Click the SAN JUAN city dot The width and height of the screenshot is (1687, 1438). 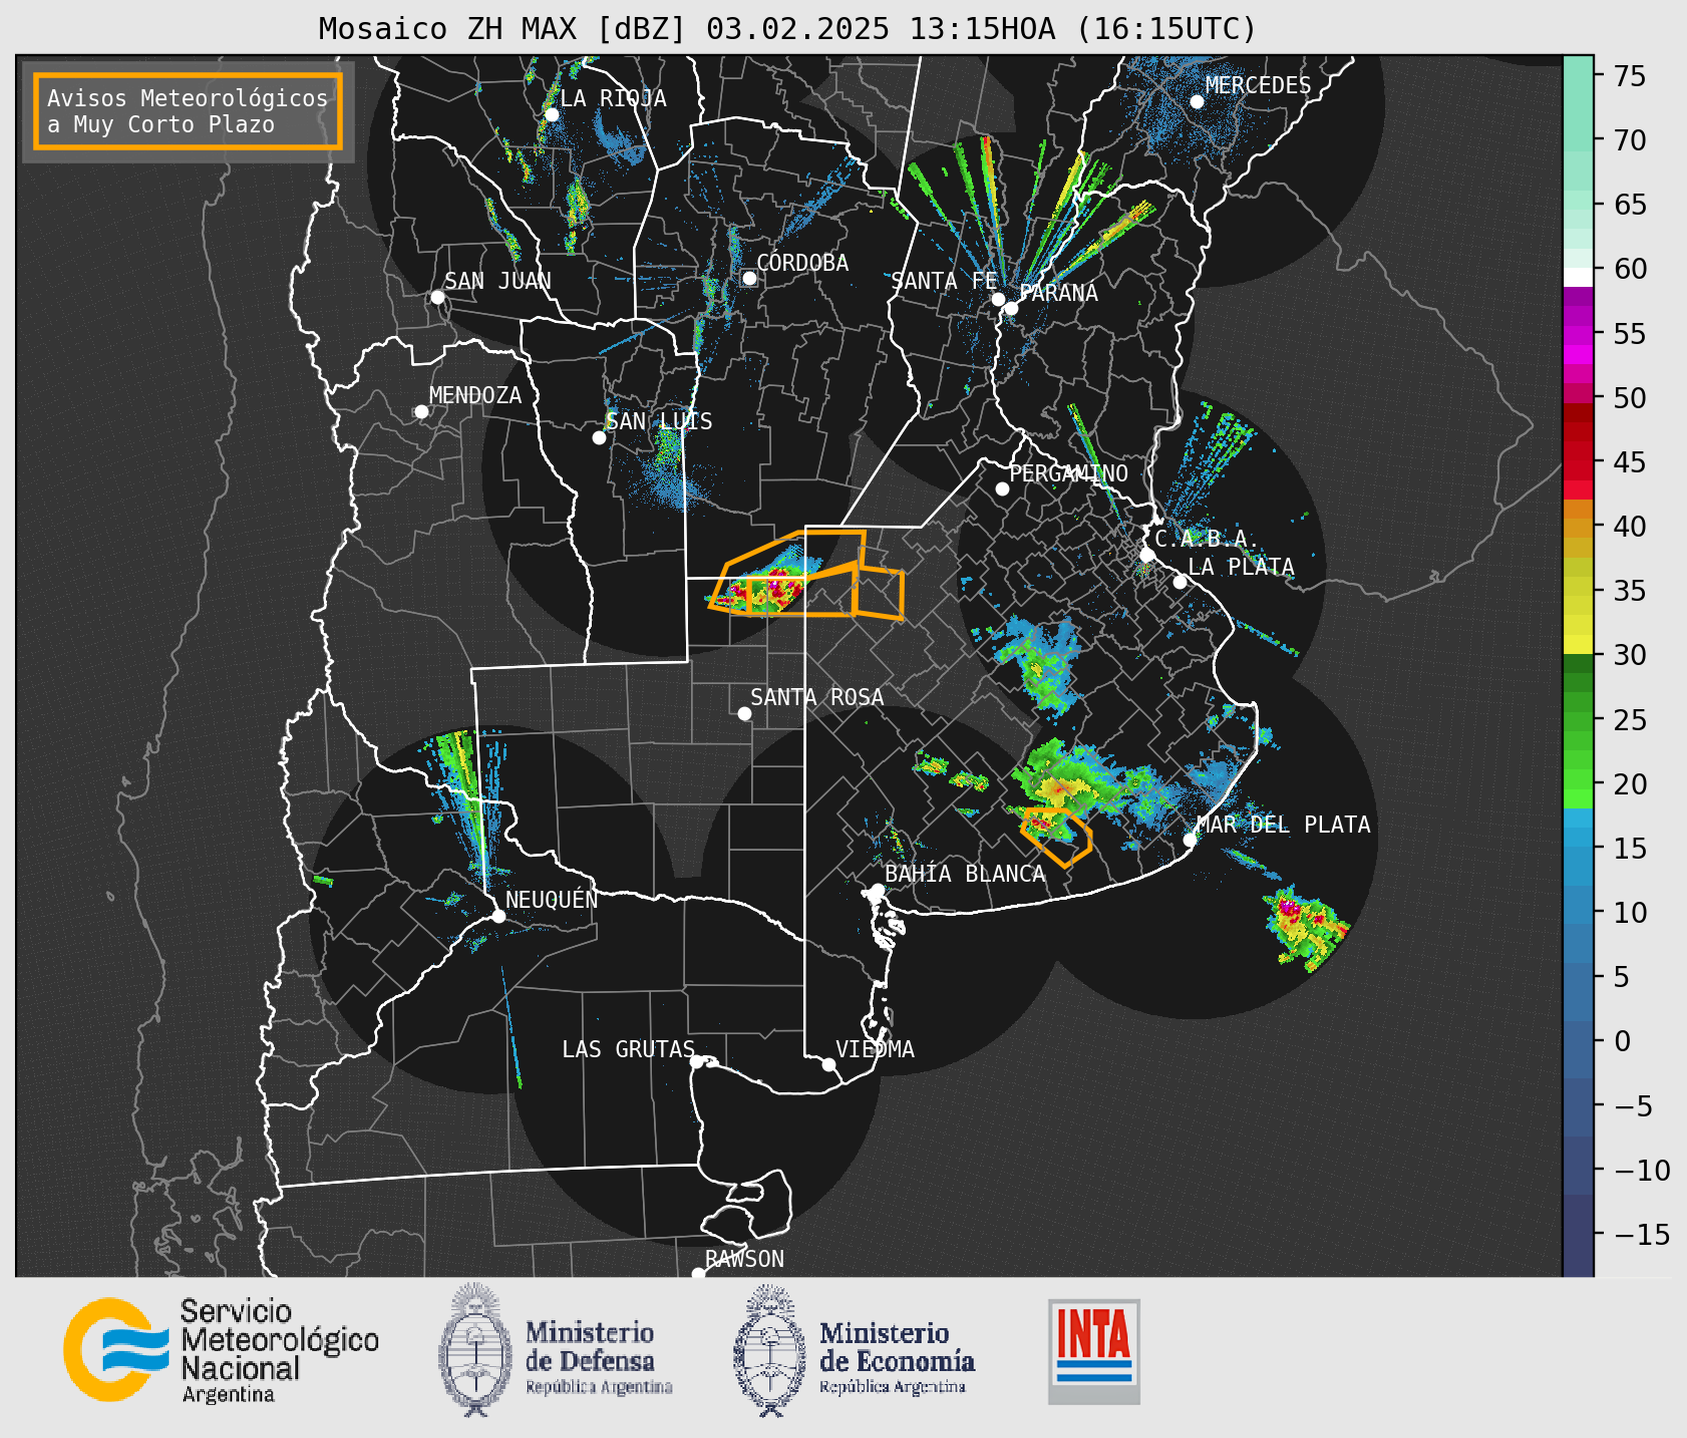pyautogui.click(x=437, y=297)
